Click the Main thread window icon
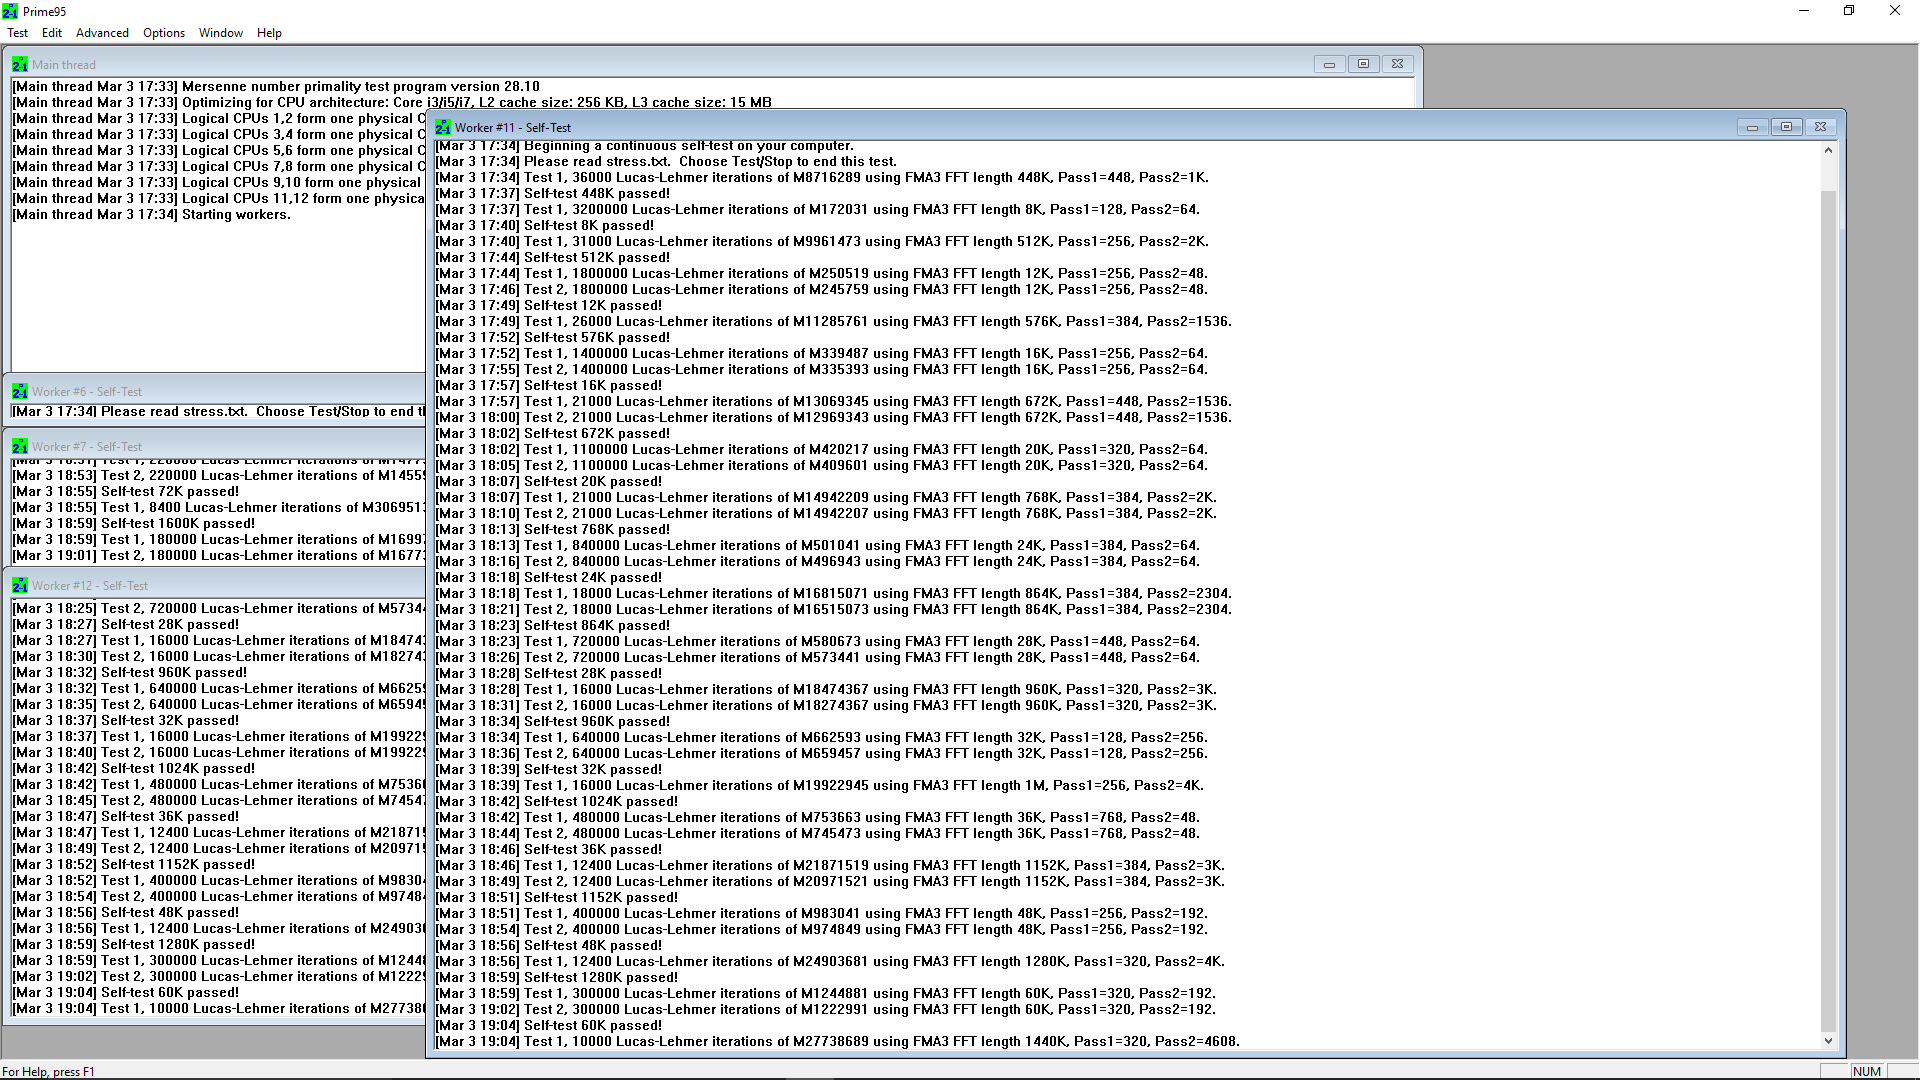The width and height of the screenshot is (1920, 1080). [20, 64]
